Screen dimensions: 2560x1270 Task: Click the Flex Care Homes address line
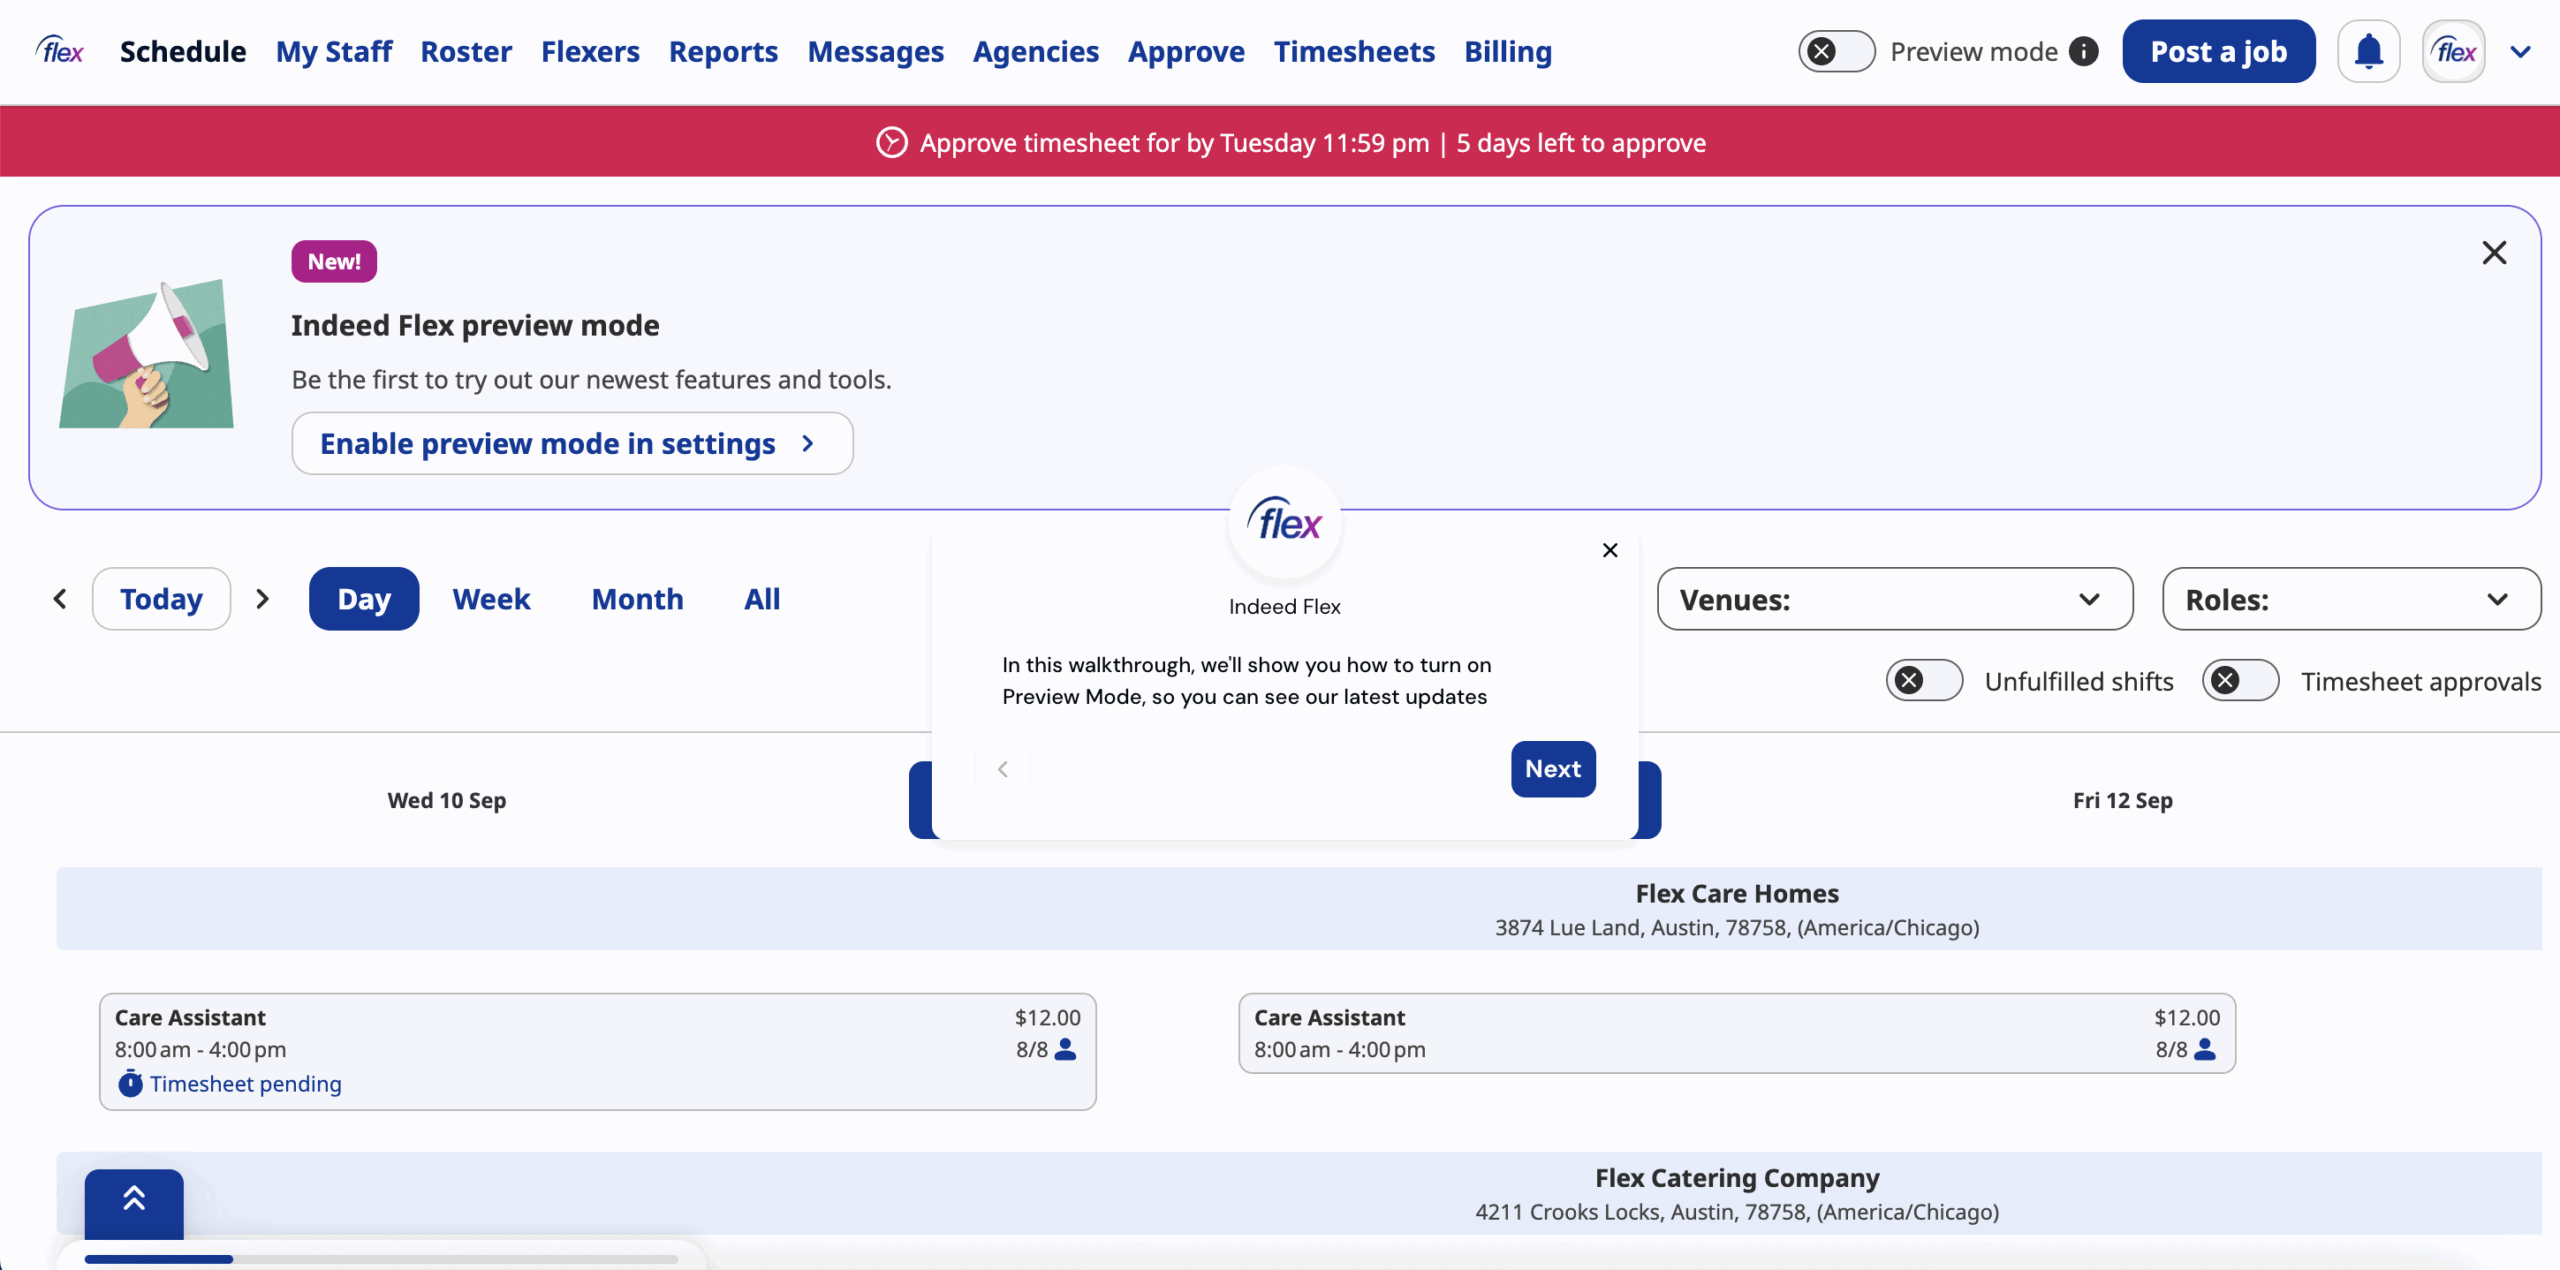click(x=1737, y=928)
